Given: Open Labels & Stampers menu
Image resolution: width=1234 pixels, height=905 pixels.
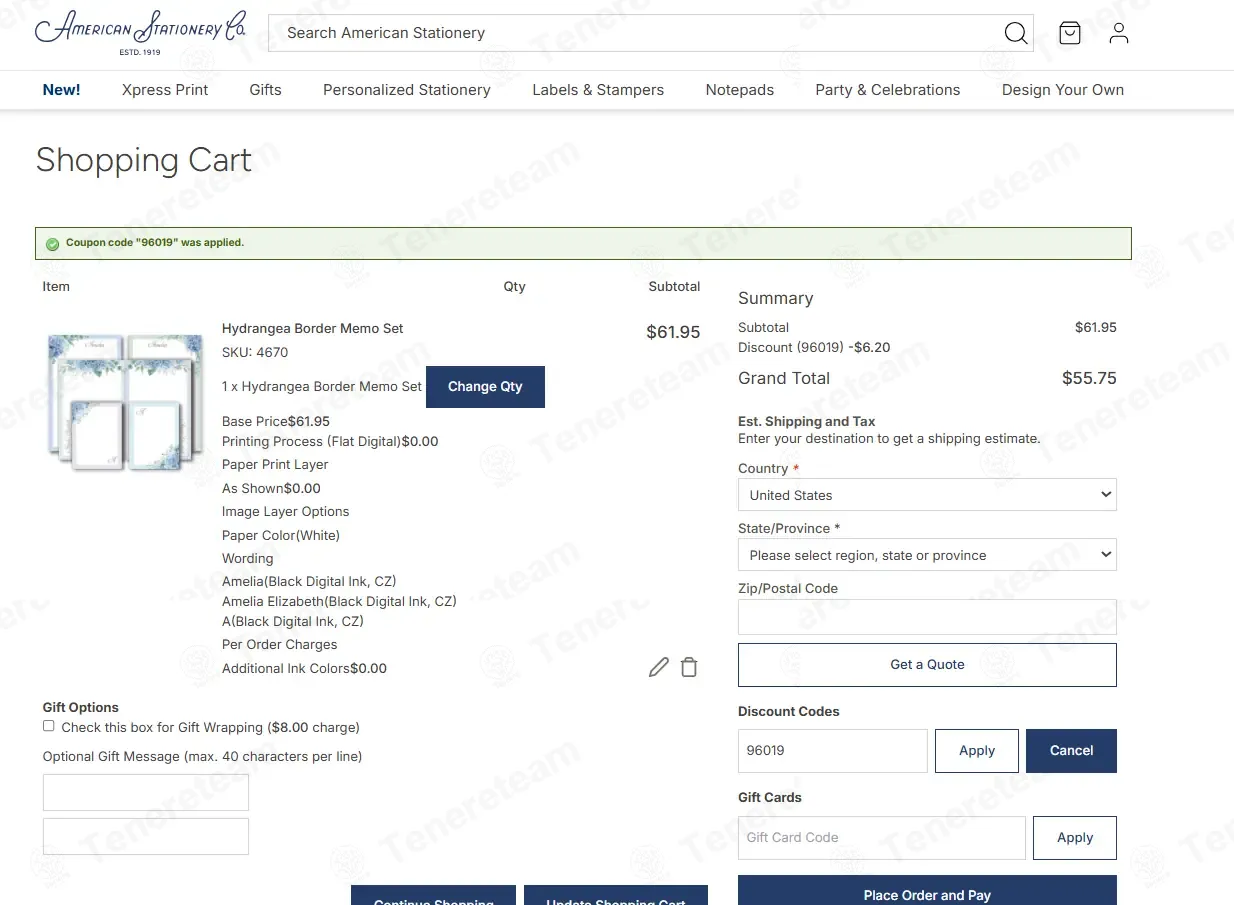Looking at the screenshot, I should [x=598, y=90].
